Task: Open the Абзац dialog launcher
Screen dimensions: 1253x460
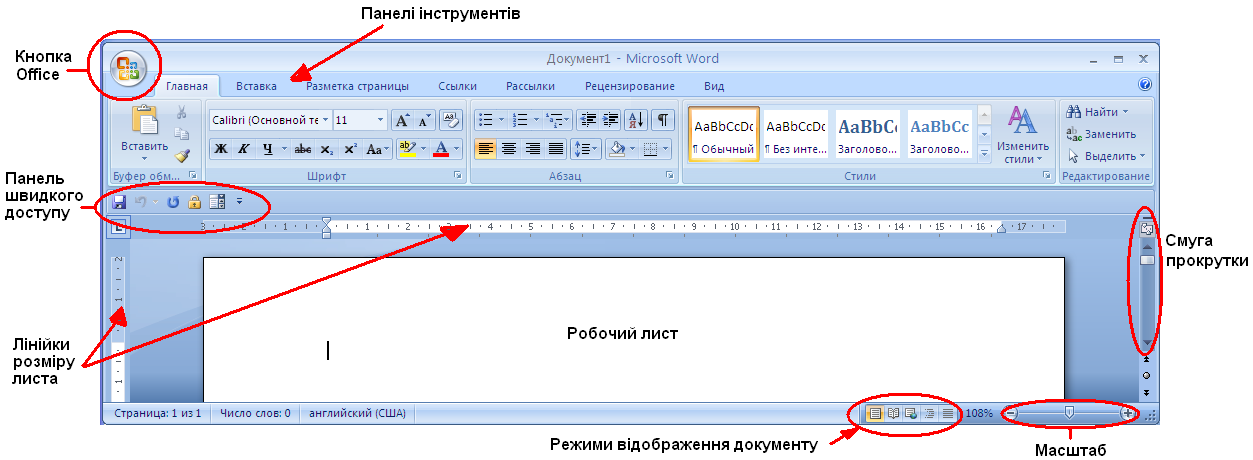Action: (x=670, y=175)
